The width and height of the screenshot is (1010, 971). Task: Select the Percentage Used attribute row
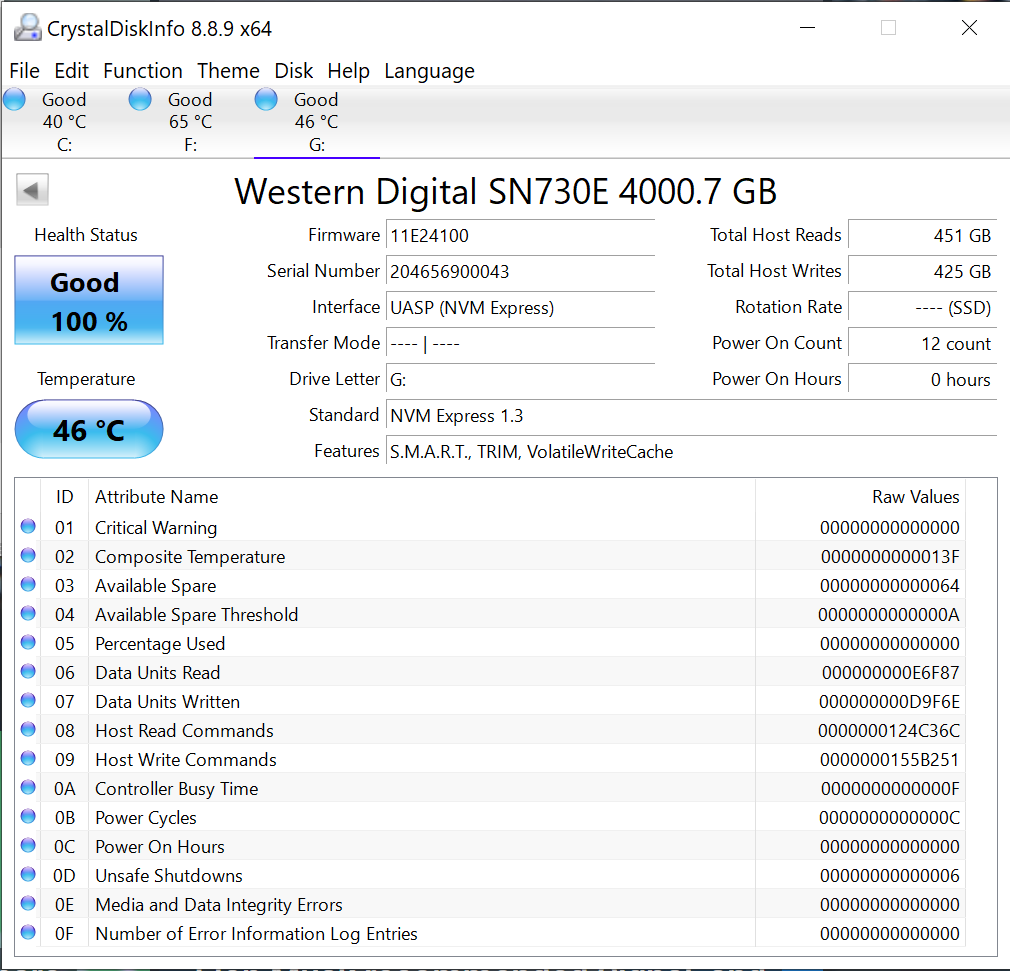click(x=400, y=643)
